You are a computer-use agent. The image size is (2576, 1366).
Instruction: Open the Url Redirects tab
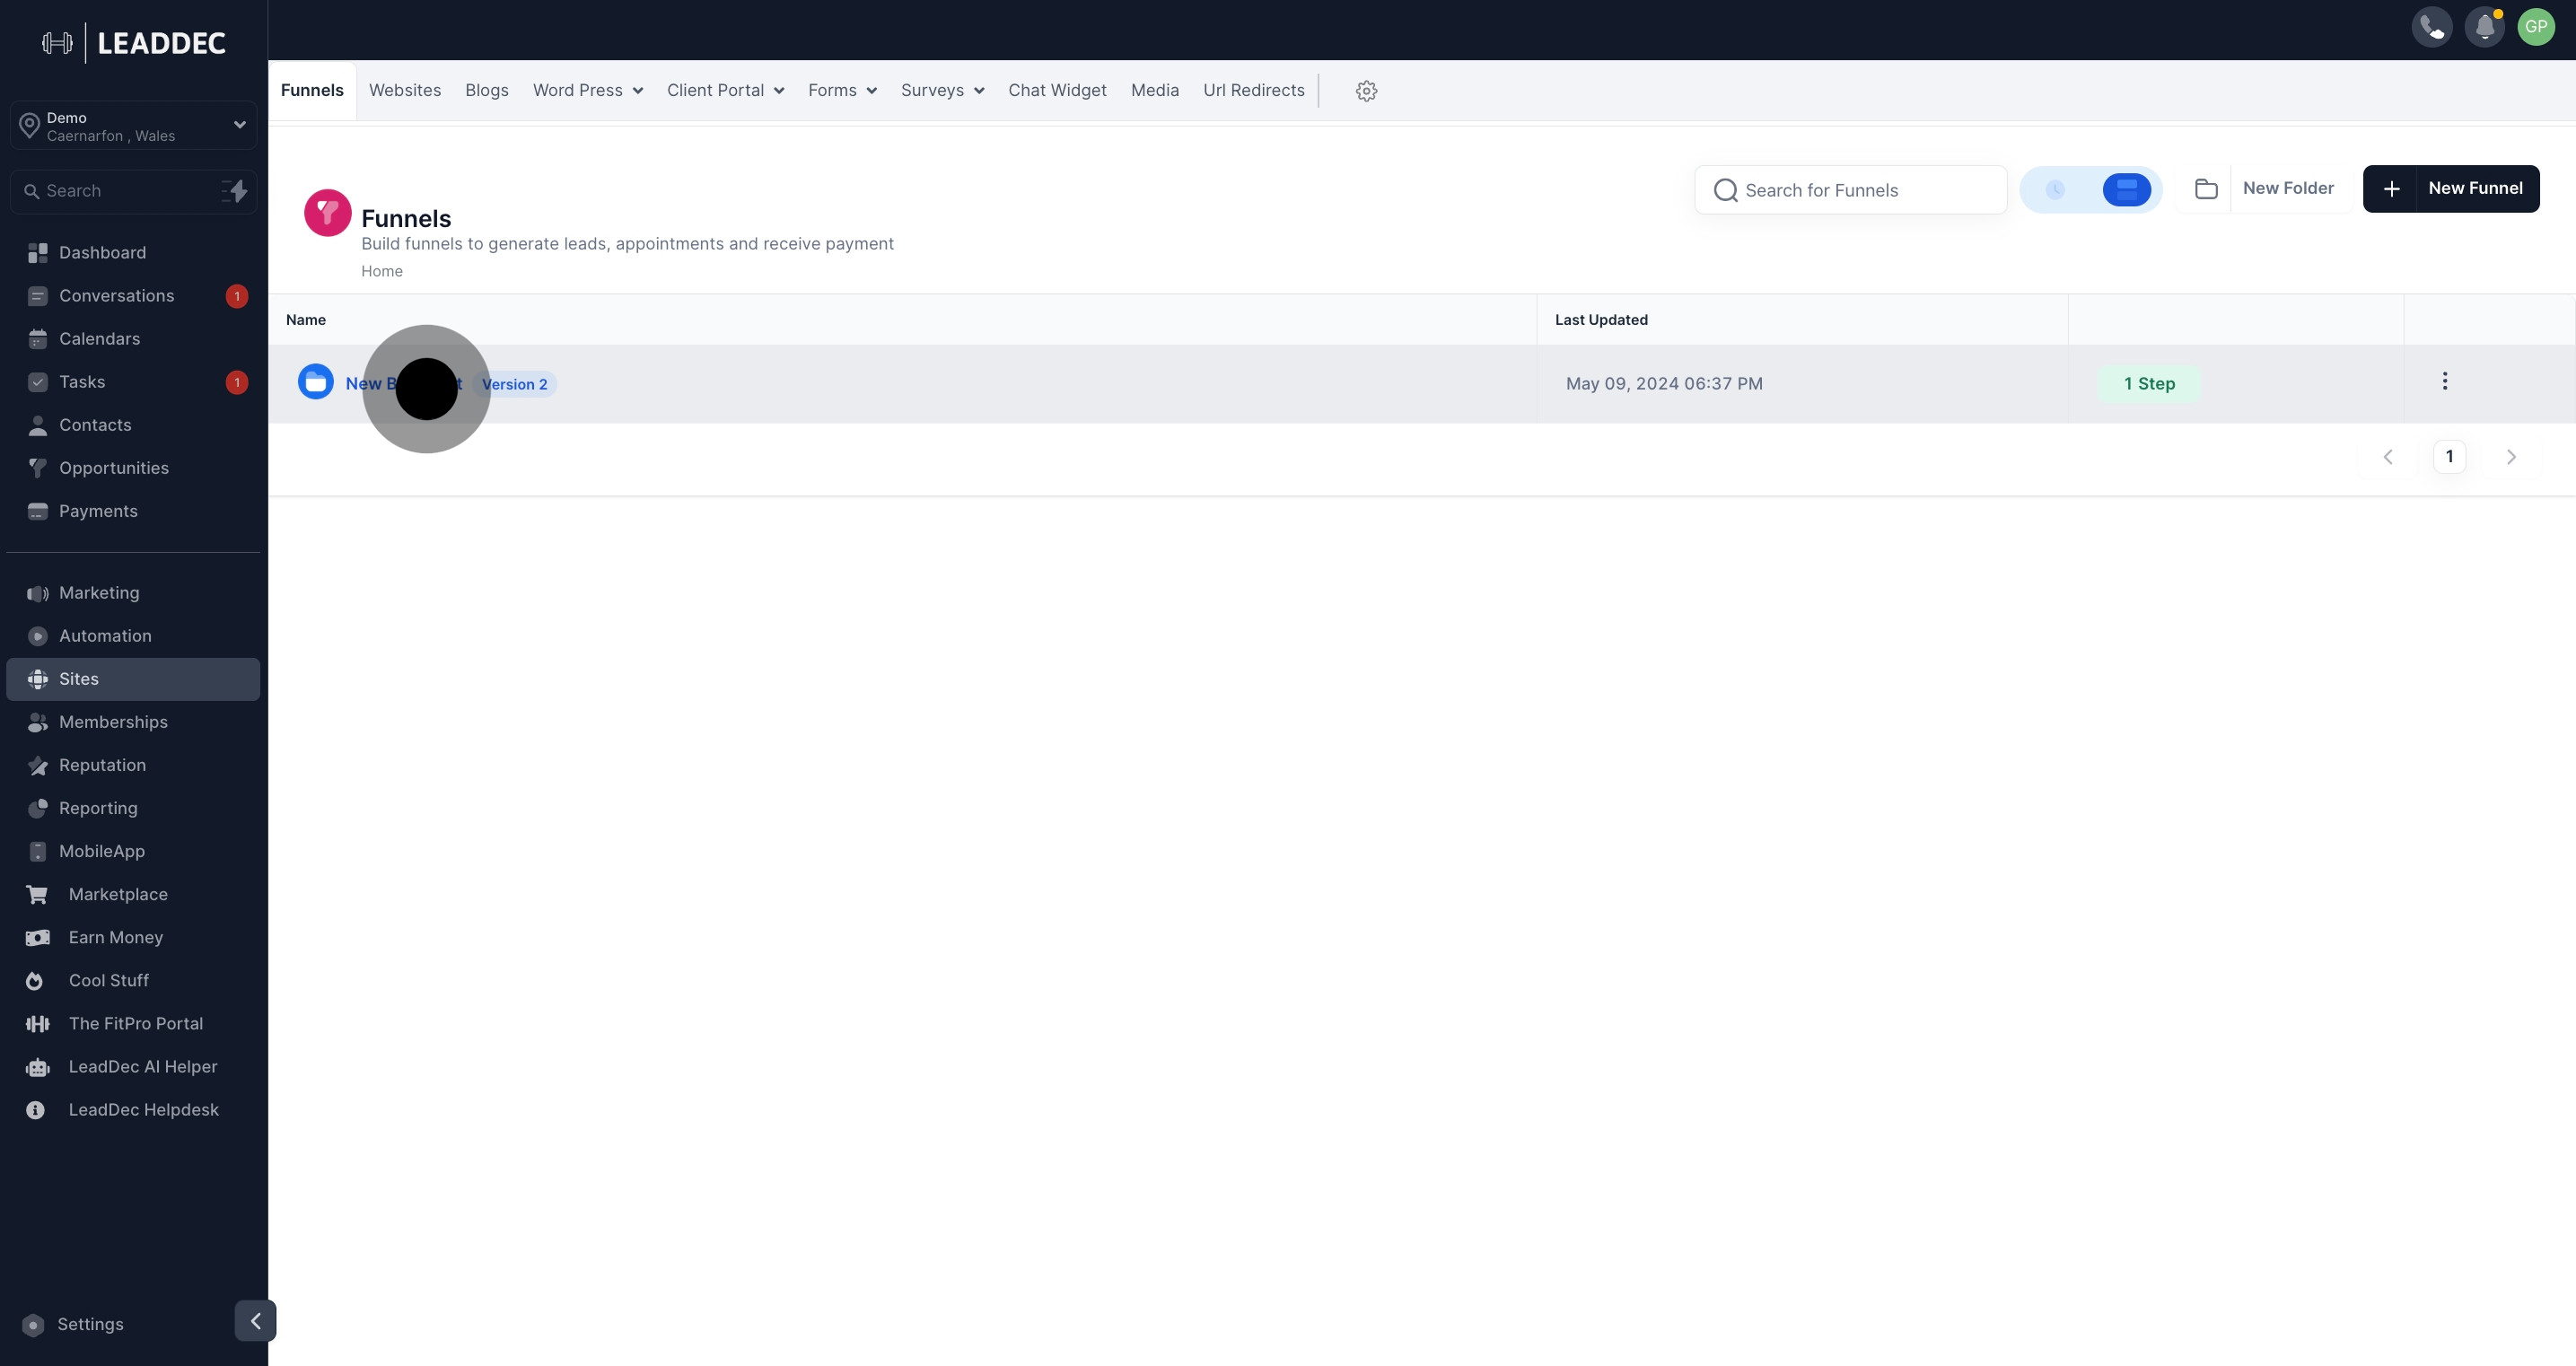[1253, 91]
